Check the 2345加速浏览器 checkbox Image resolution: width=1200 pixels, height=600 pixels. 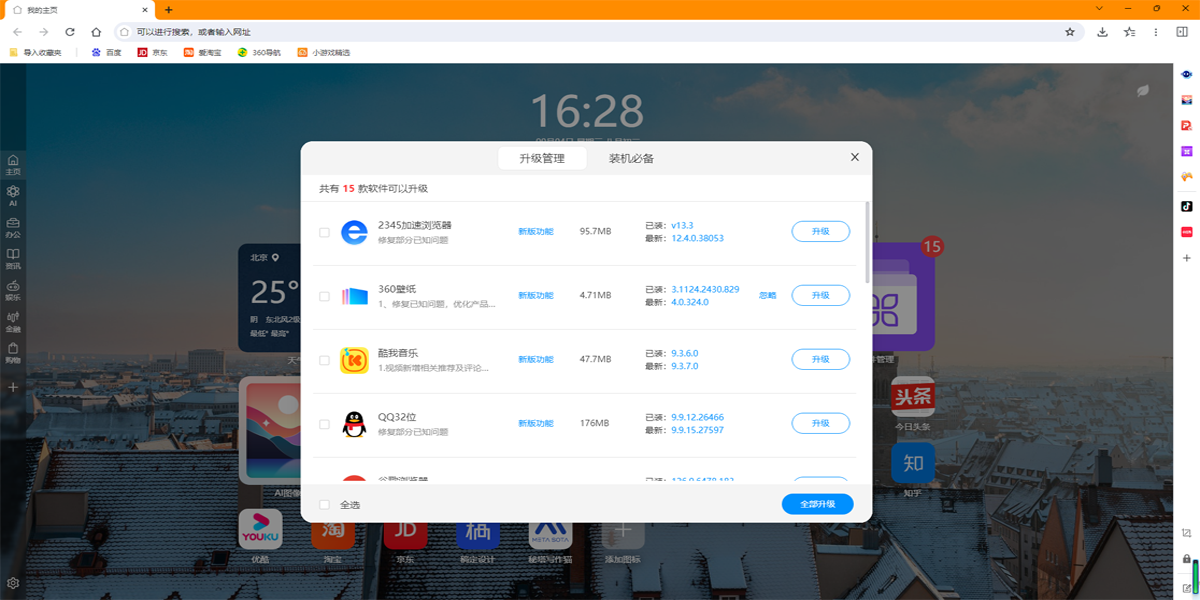click(324, 232)
